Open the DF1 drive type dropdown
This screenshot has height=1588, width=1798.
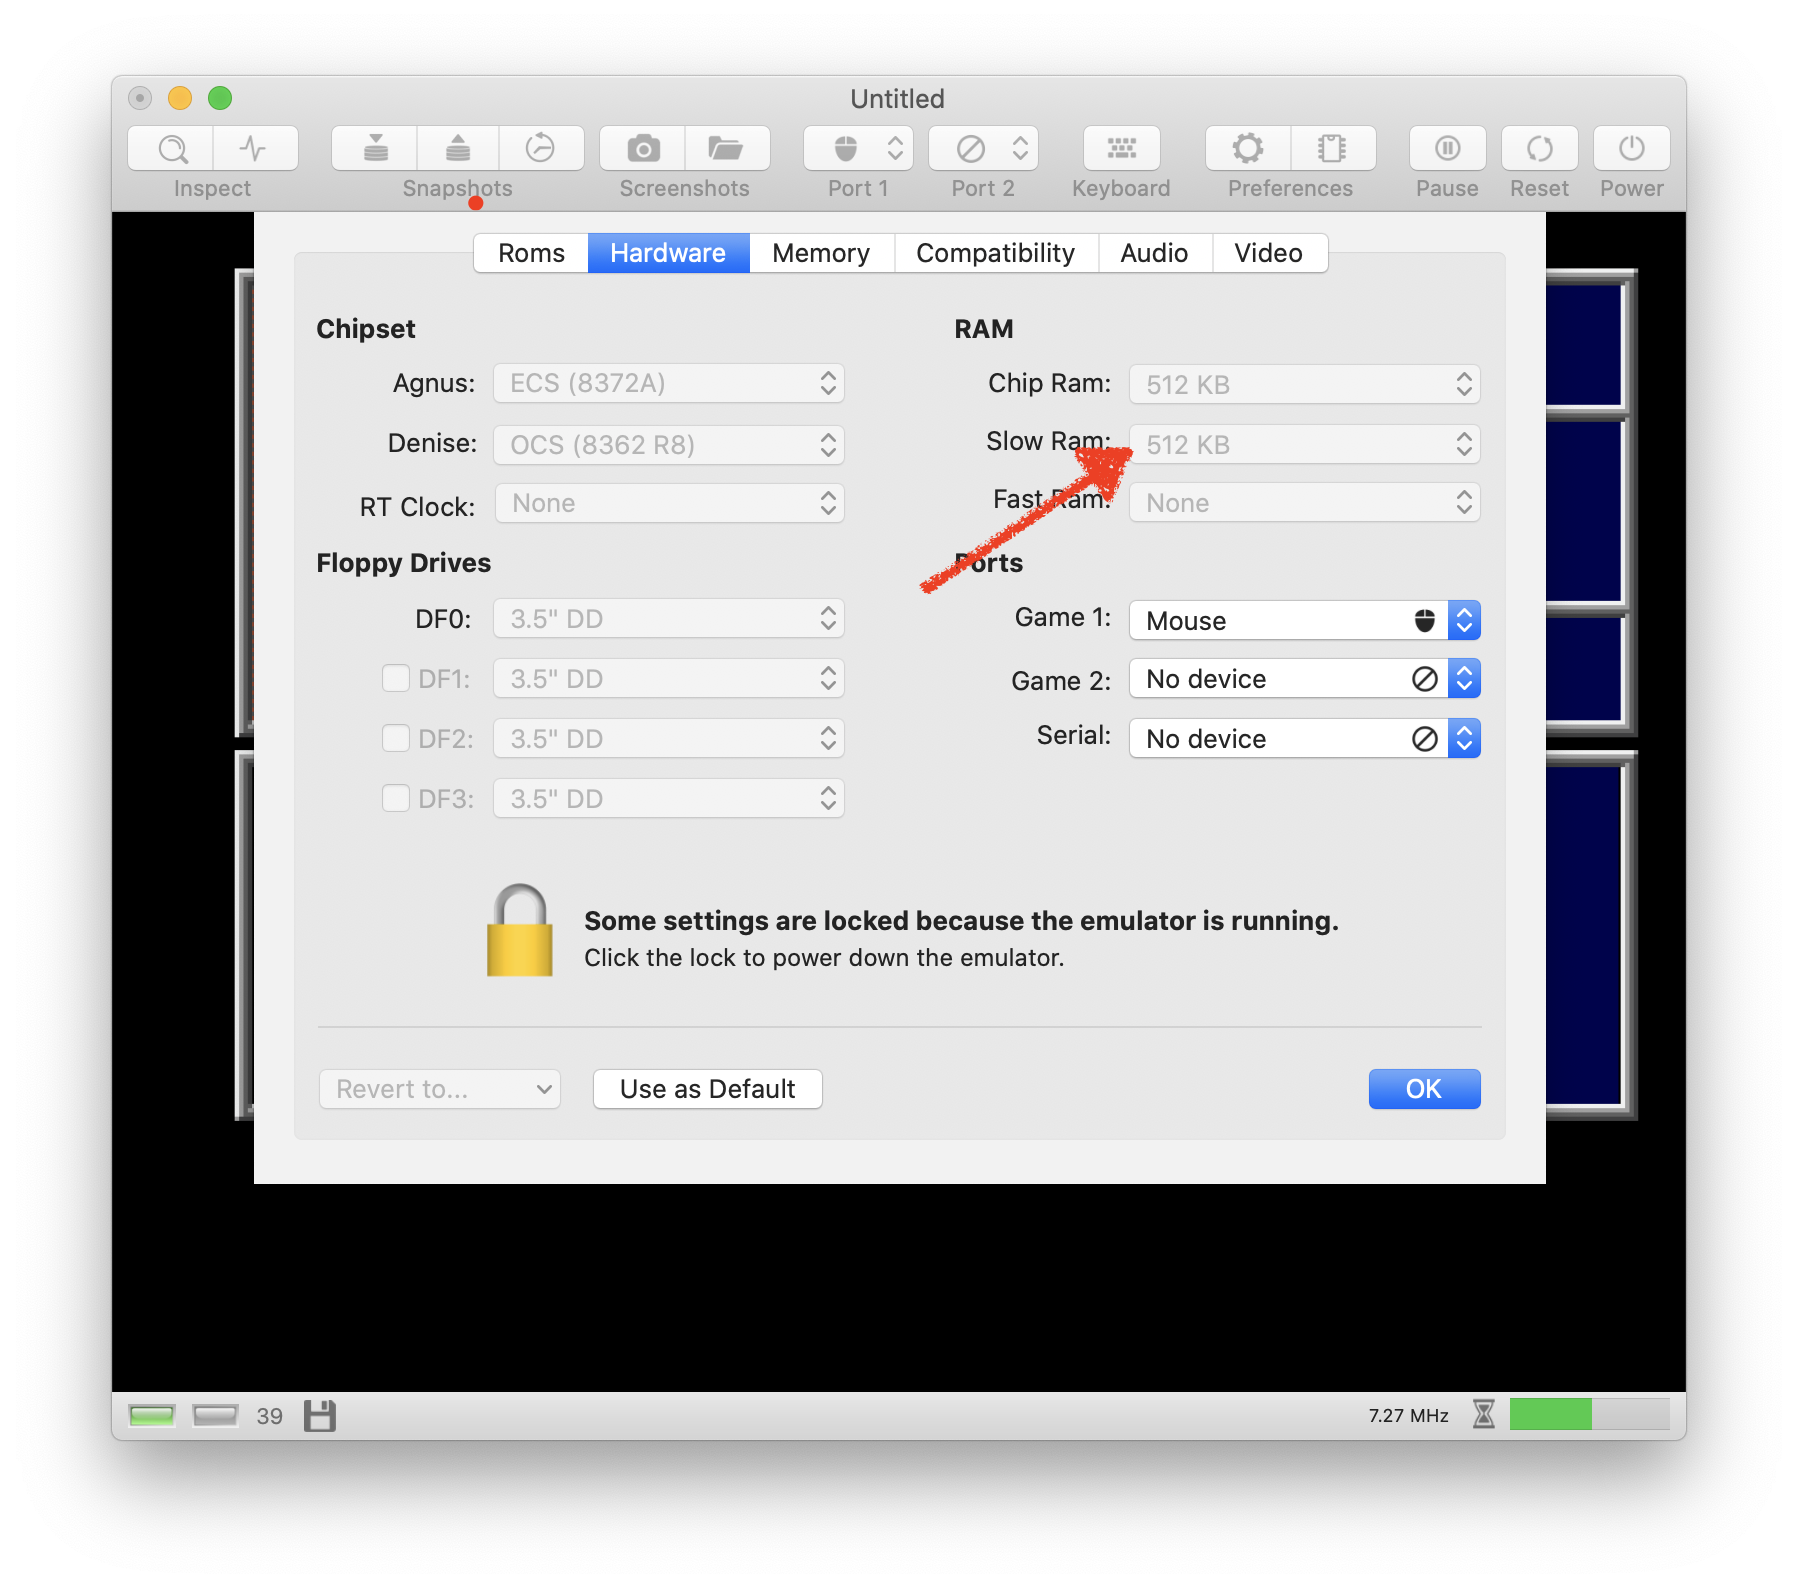tap(669, 679)
